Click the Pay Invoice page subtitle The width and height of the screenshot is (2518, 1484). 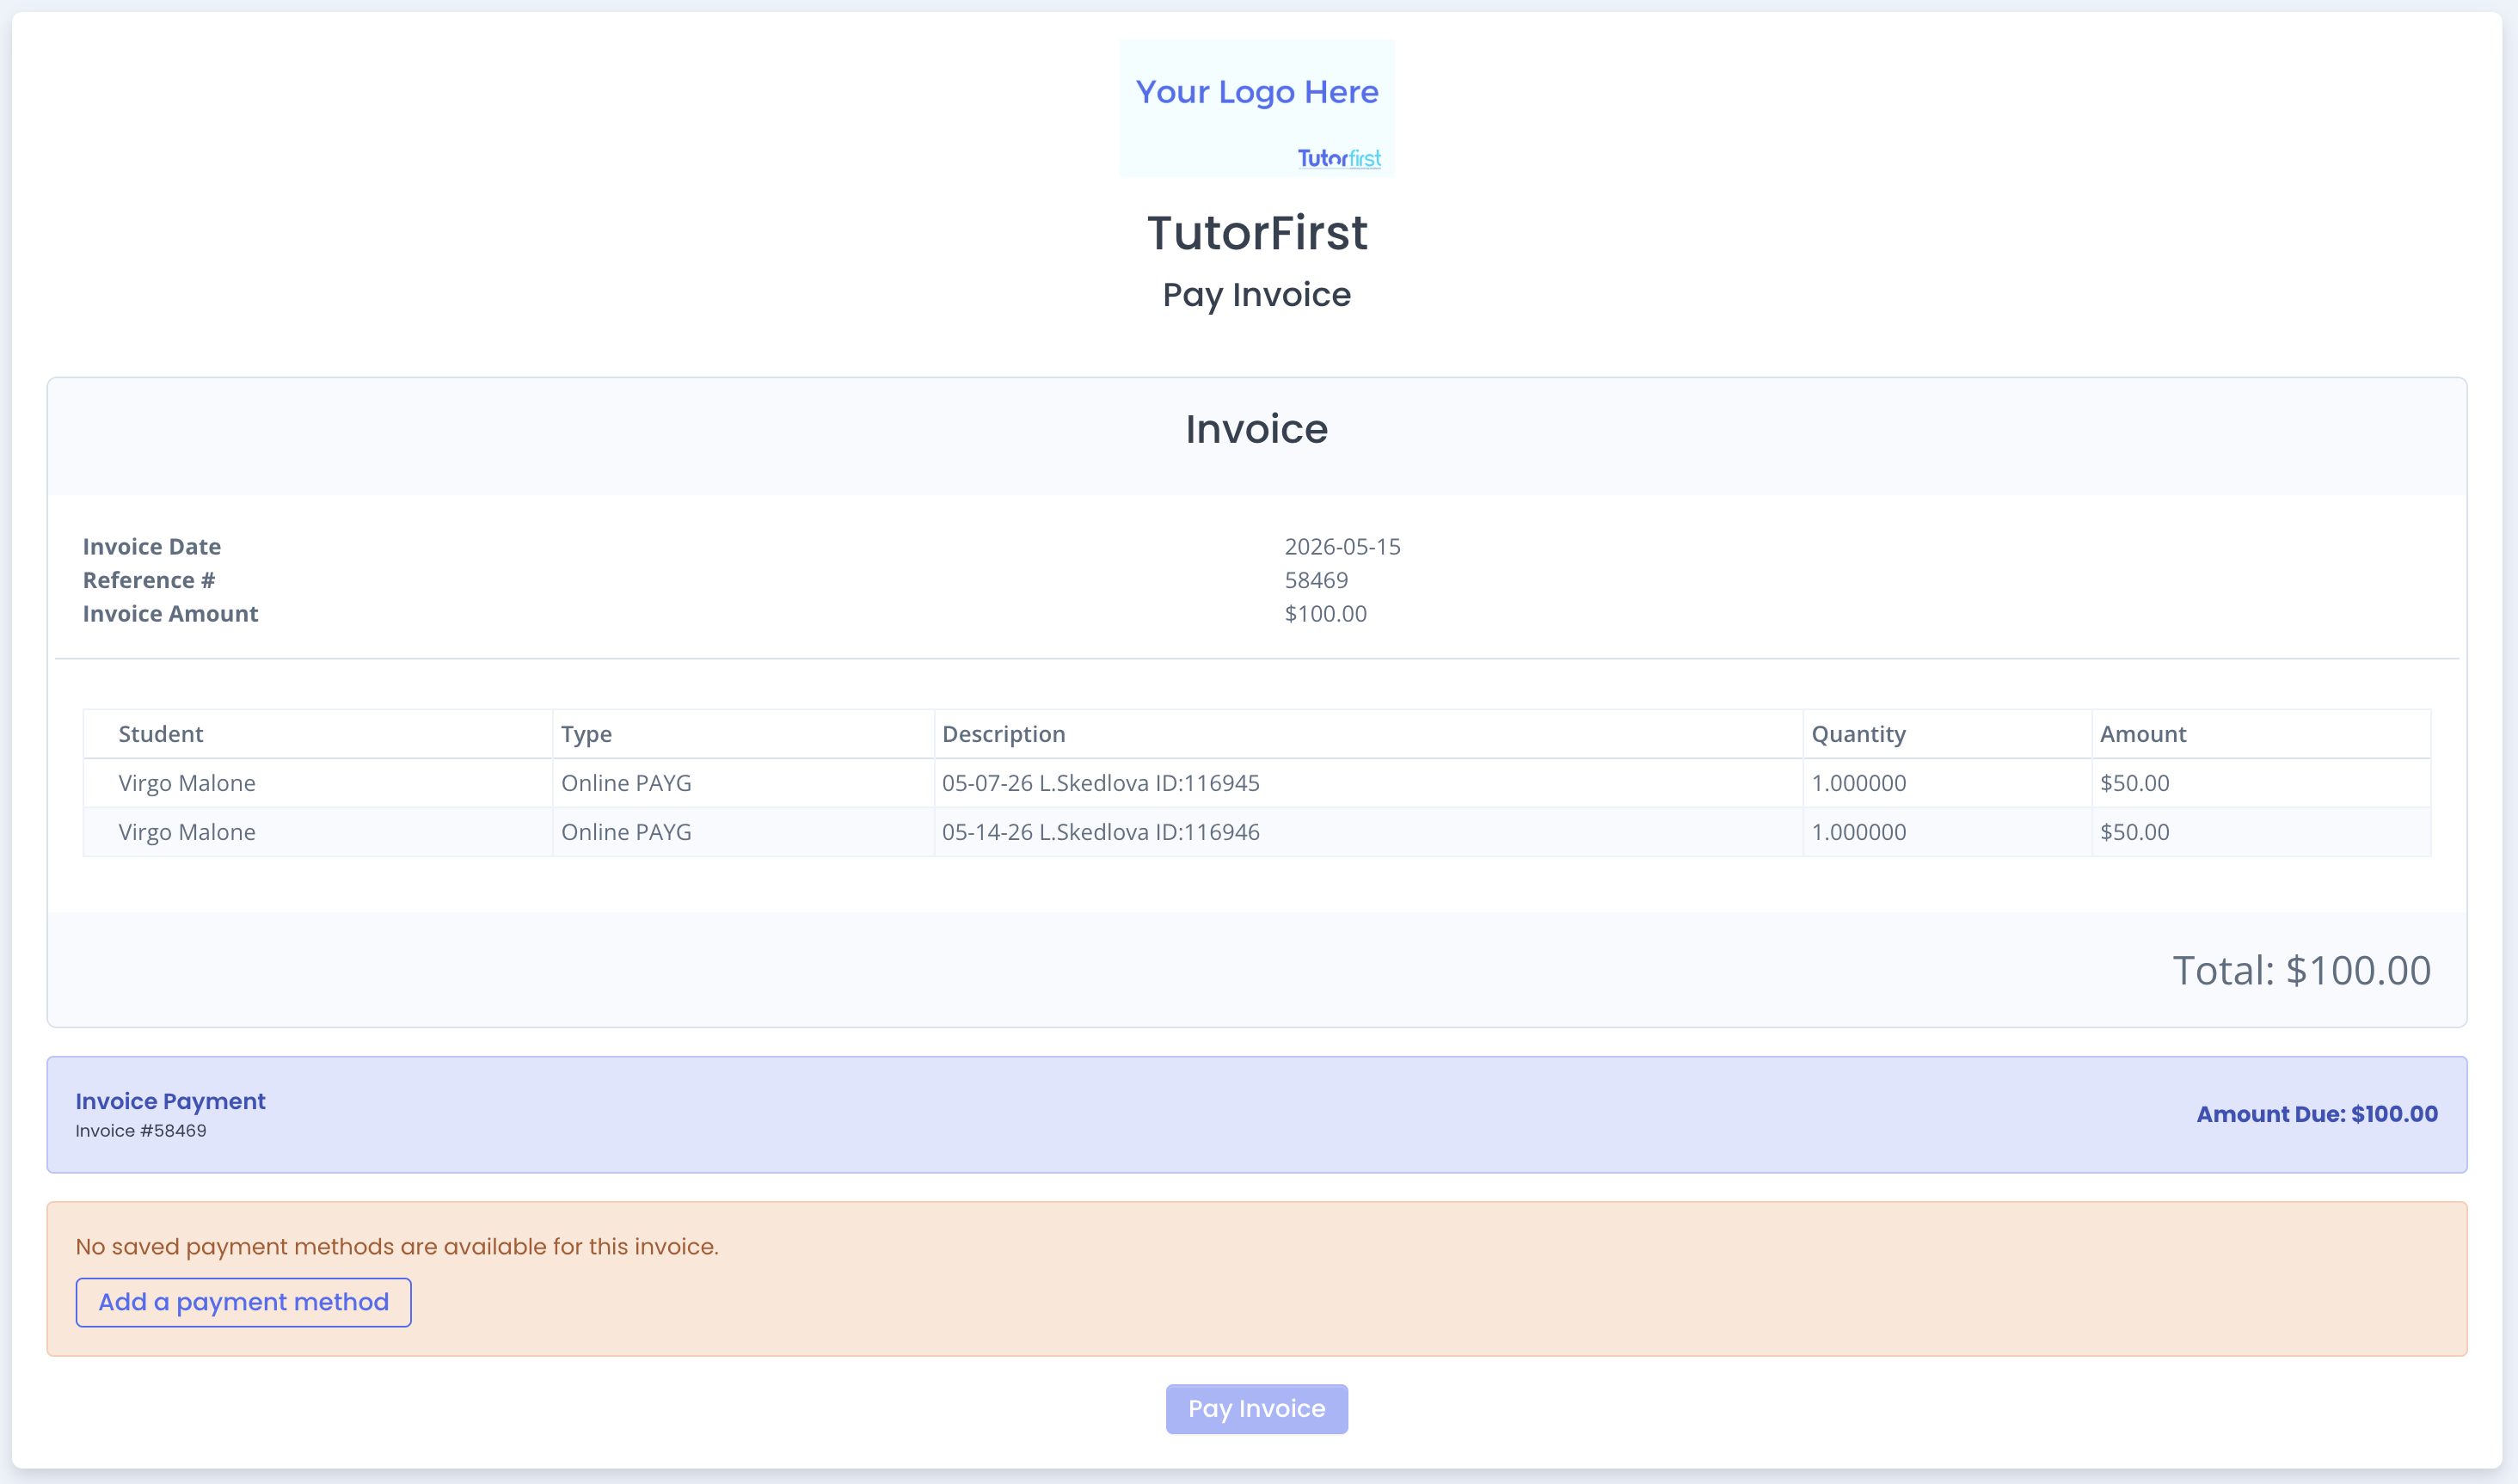point(1256,295)
